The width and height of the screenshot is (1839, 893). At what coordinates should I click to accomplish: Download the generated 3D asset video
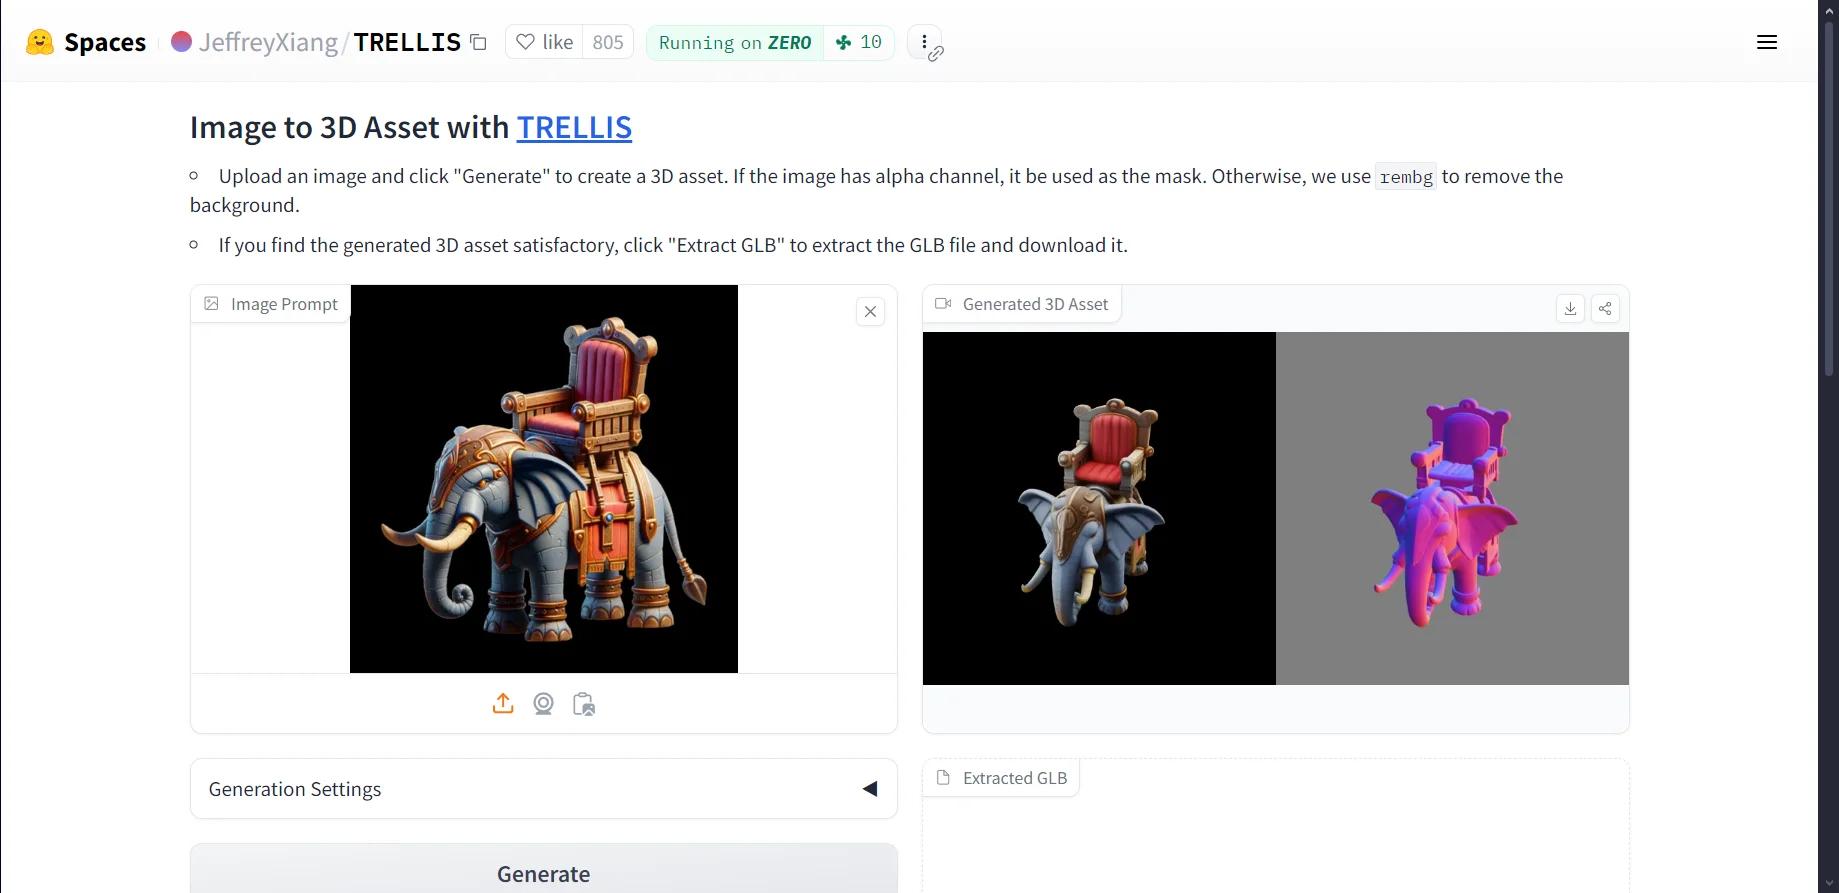(x=1570, y=309)
